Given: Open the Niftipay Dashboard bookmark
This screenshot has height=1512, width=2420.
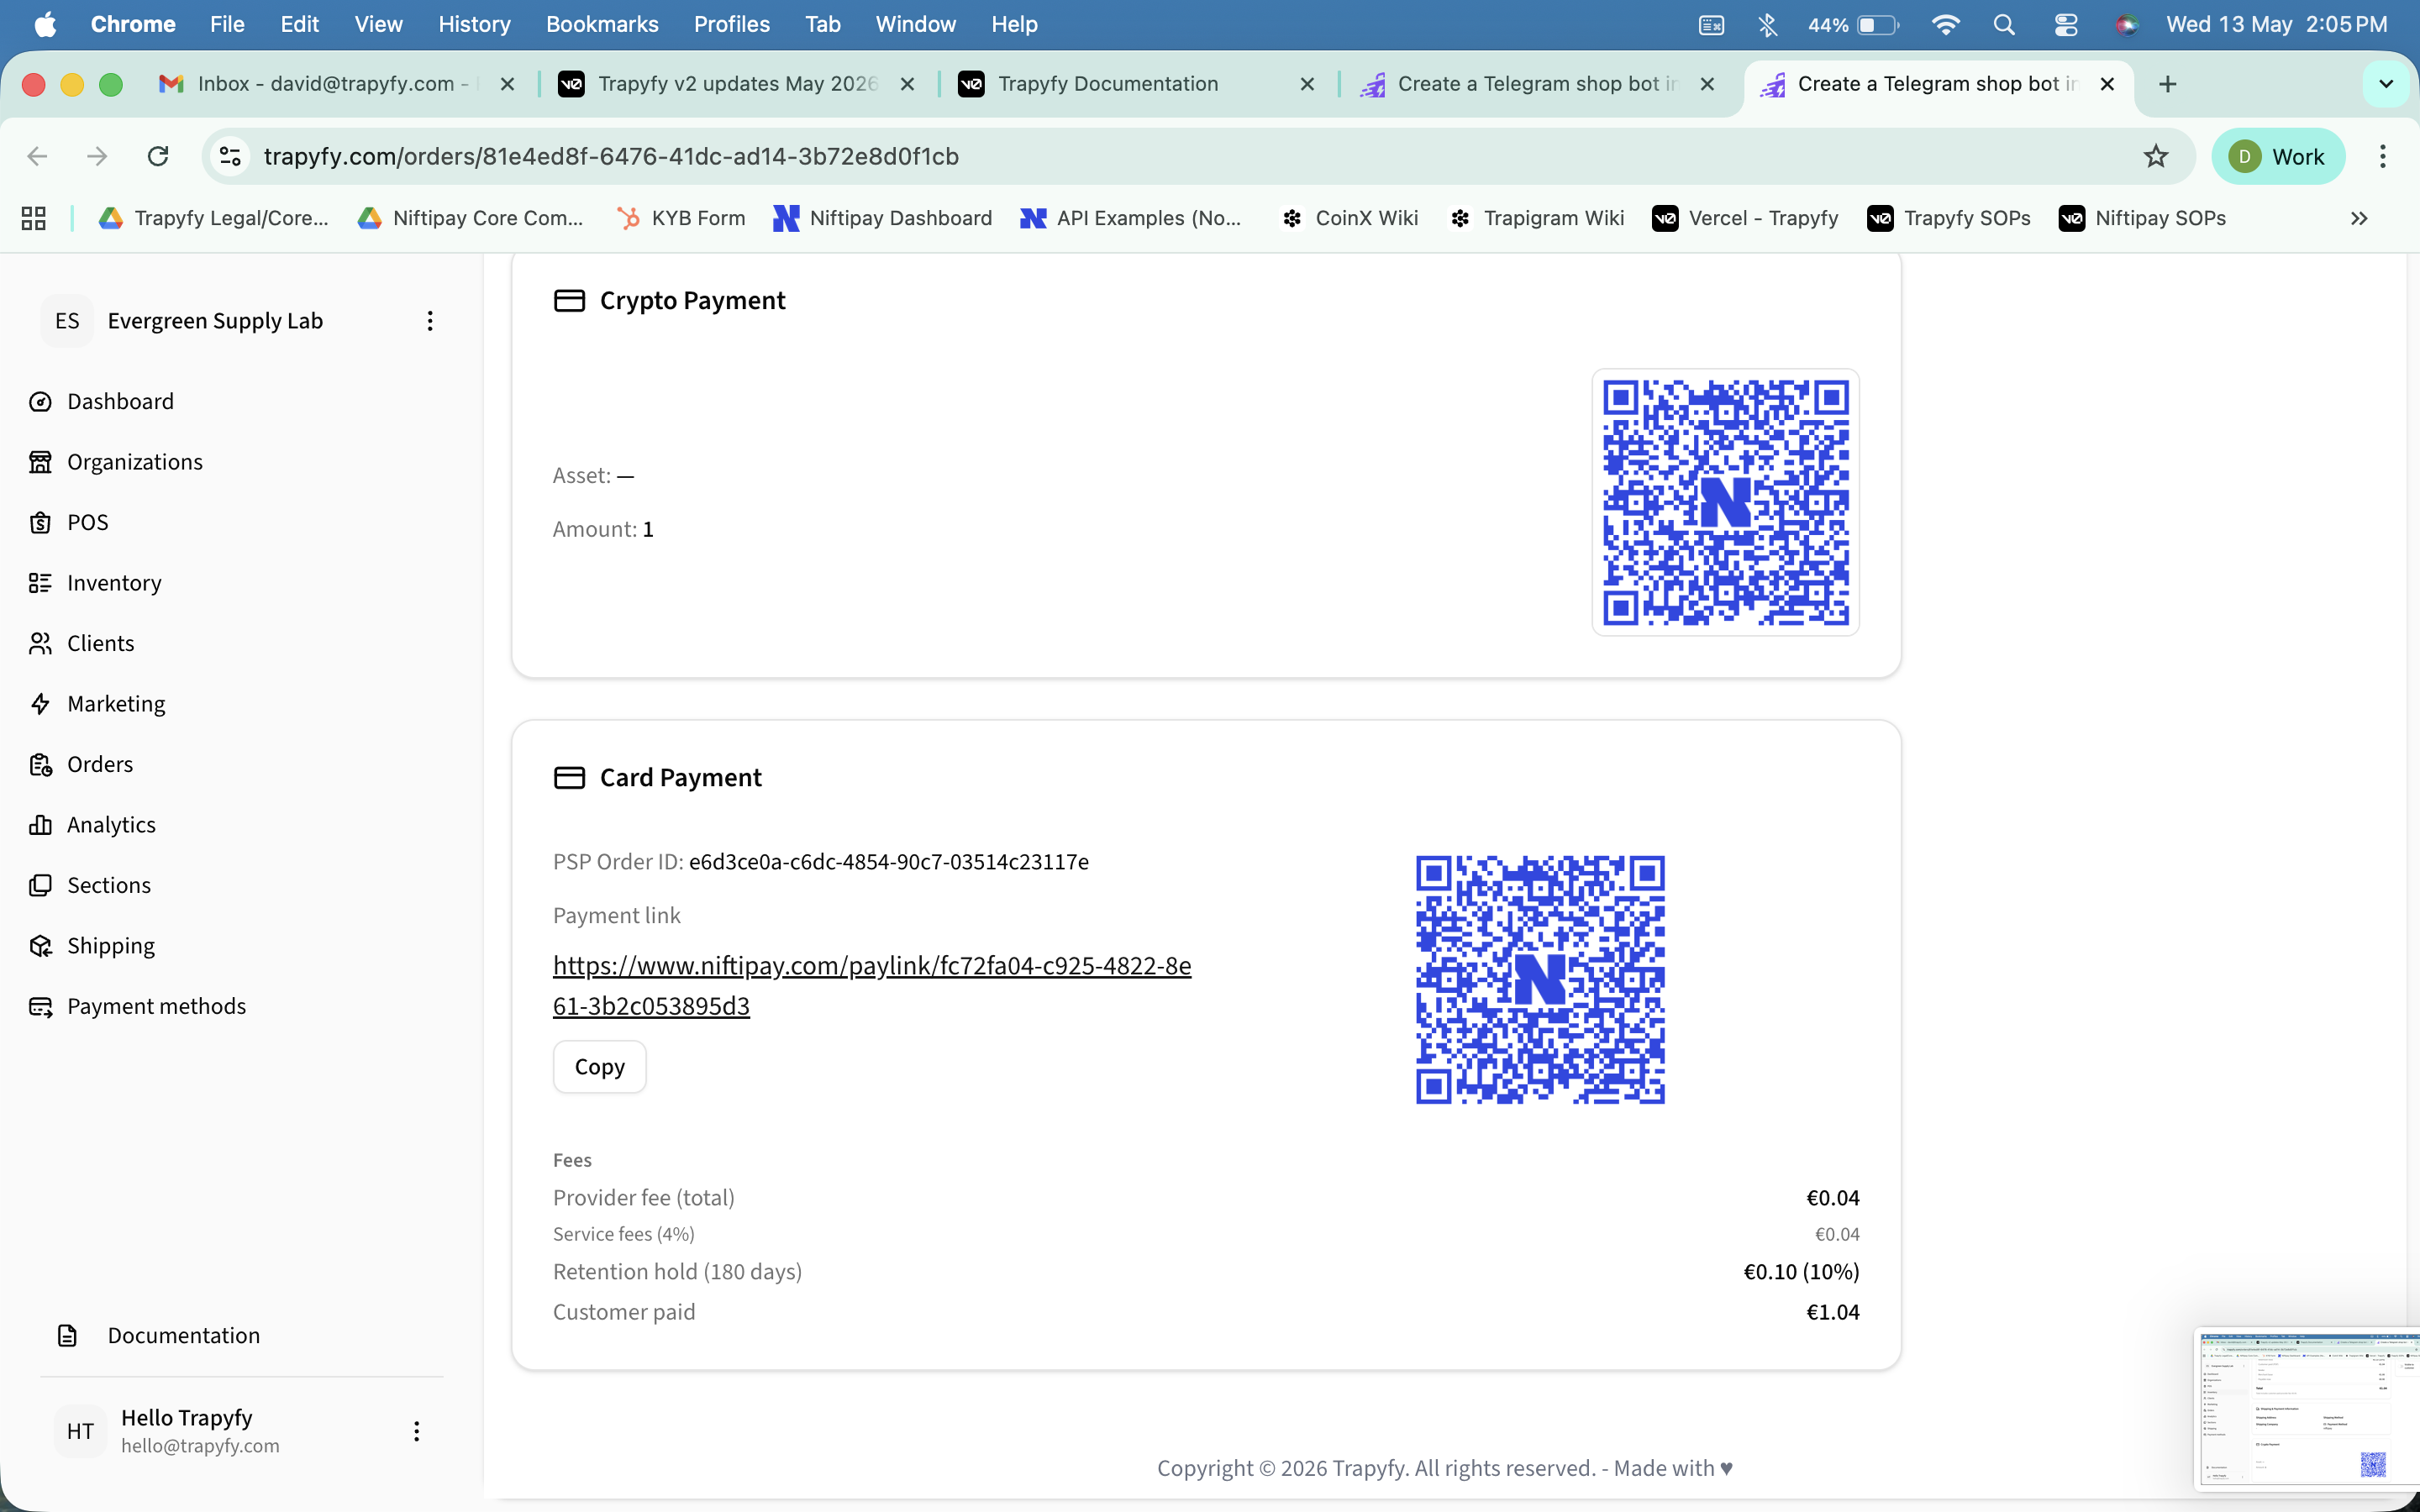Looking at the screenshot, I should [x=883, y=218].
